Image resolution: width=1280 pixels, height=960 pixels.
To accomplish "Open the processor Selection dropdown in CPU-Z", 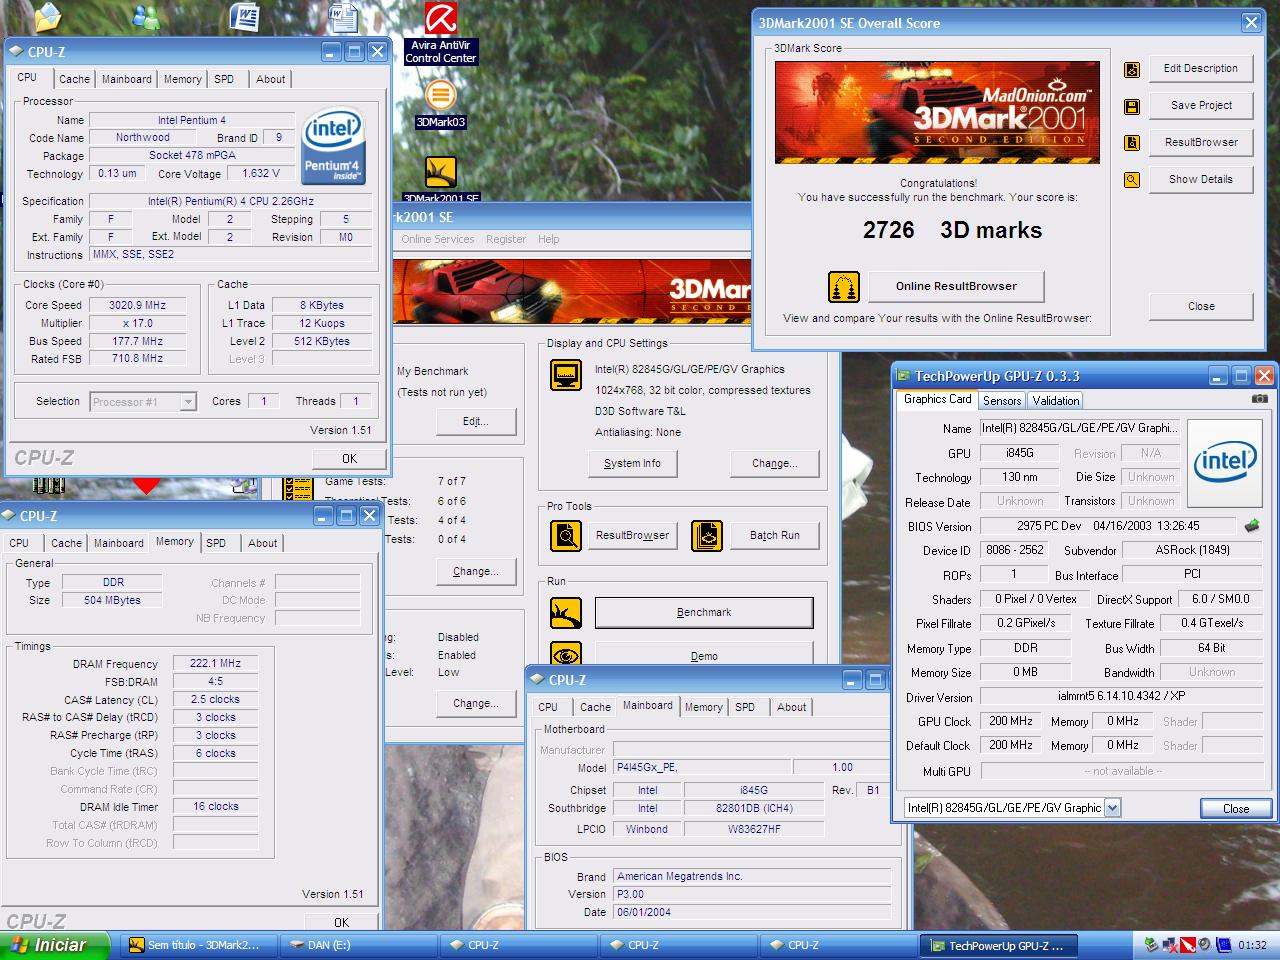I will click(187, 402).
